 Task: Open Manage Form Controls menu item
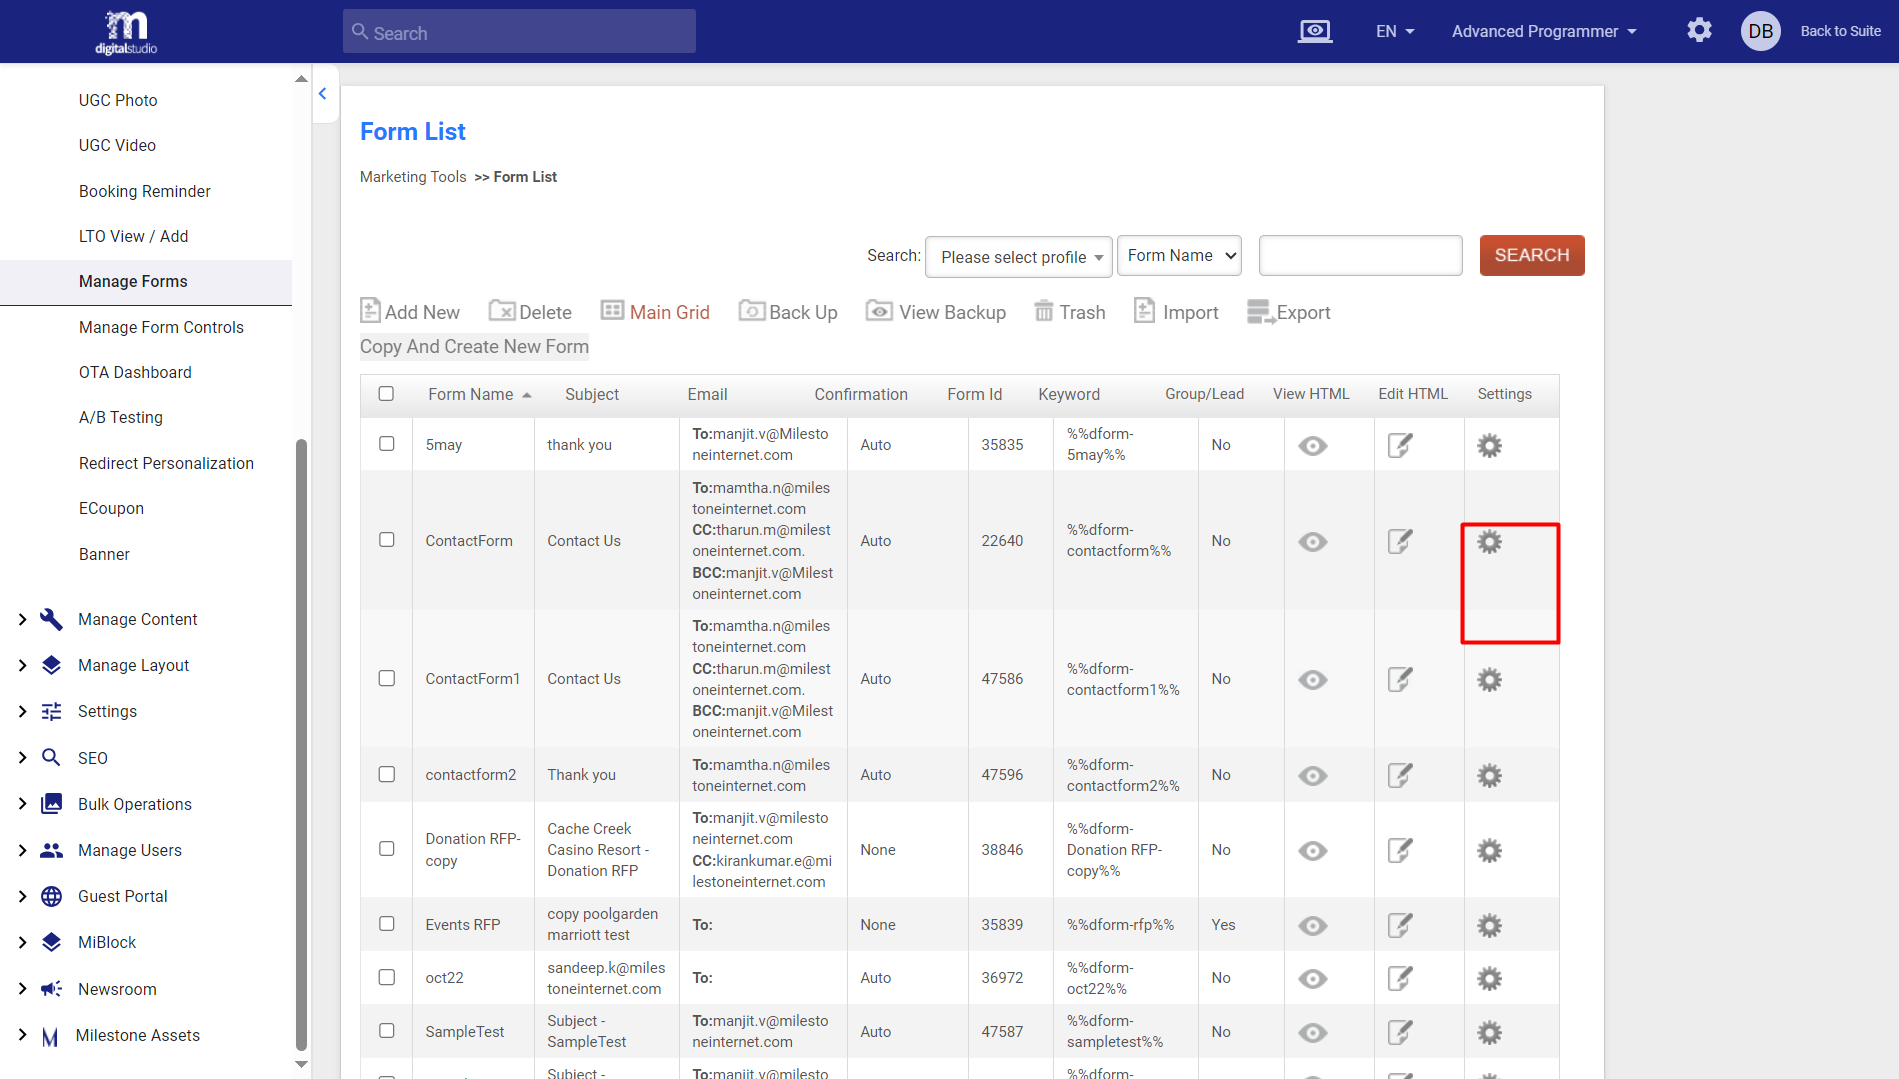click(x=161, y=327)
